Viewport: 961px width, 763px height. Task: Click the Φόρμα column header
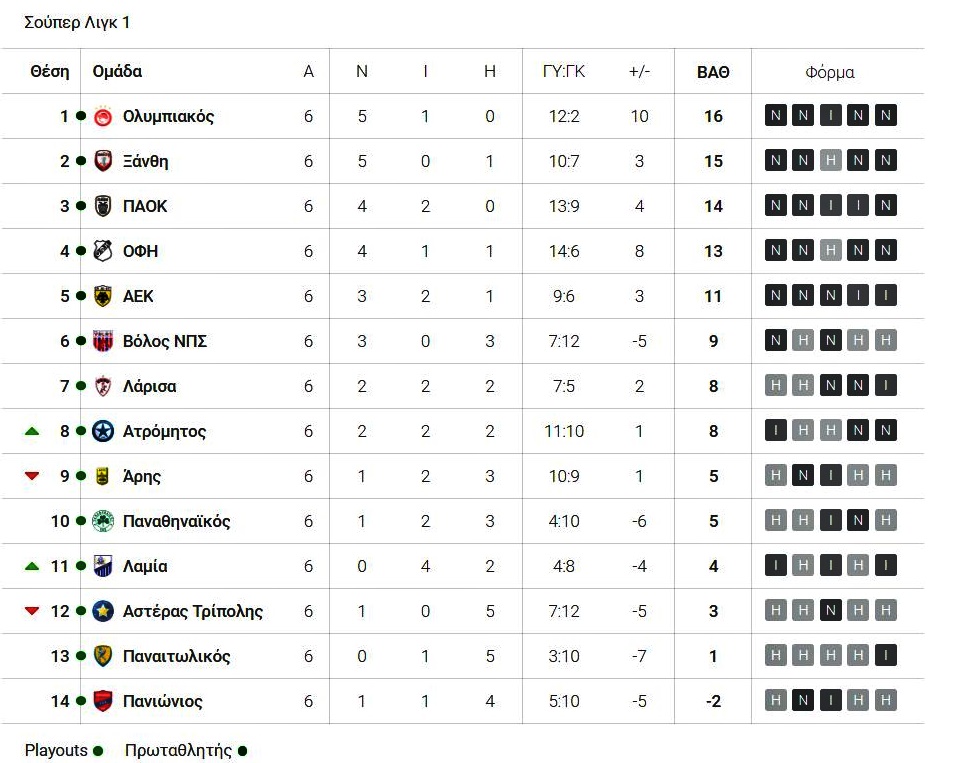[829, 72]
